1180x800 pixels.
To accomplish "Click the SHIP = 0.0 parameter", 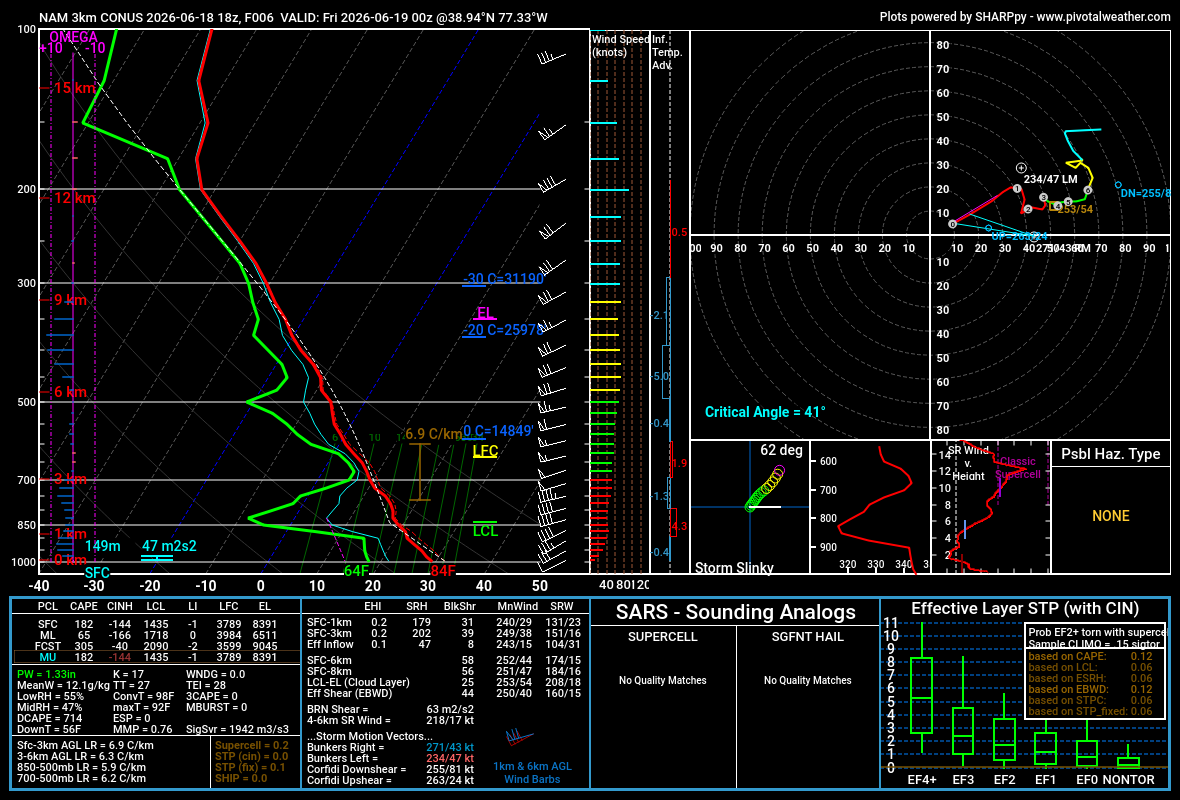I will tap(241, 779).
